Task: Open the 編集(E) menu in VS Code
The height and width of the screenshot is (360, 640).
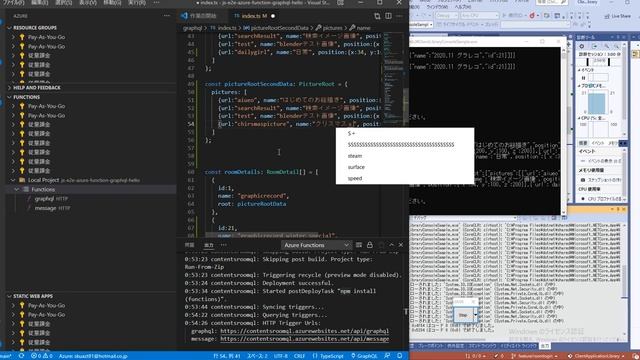Action: point(40,2)
